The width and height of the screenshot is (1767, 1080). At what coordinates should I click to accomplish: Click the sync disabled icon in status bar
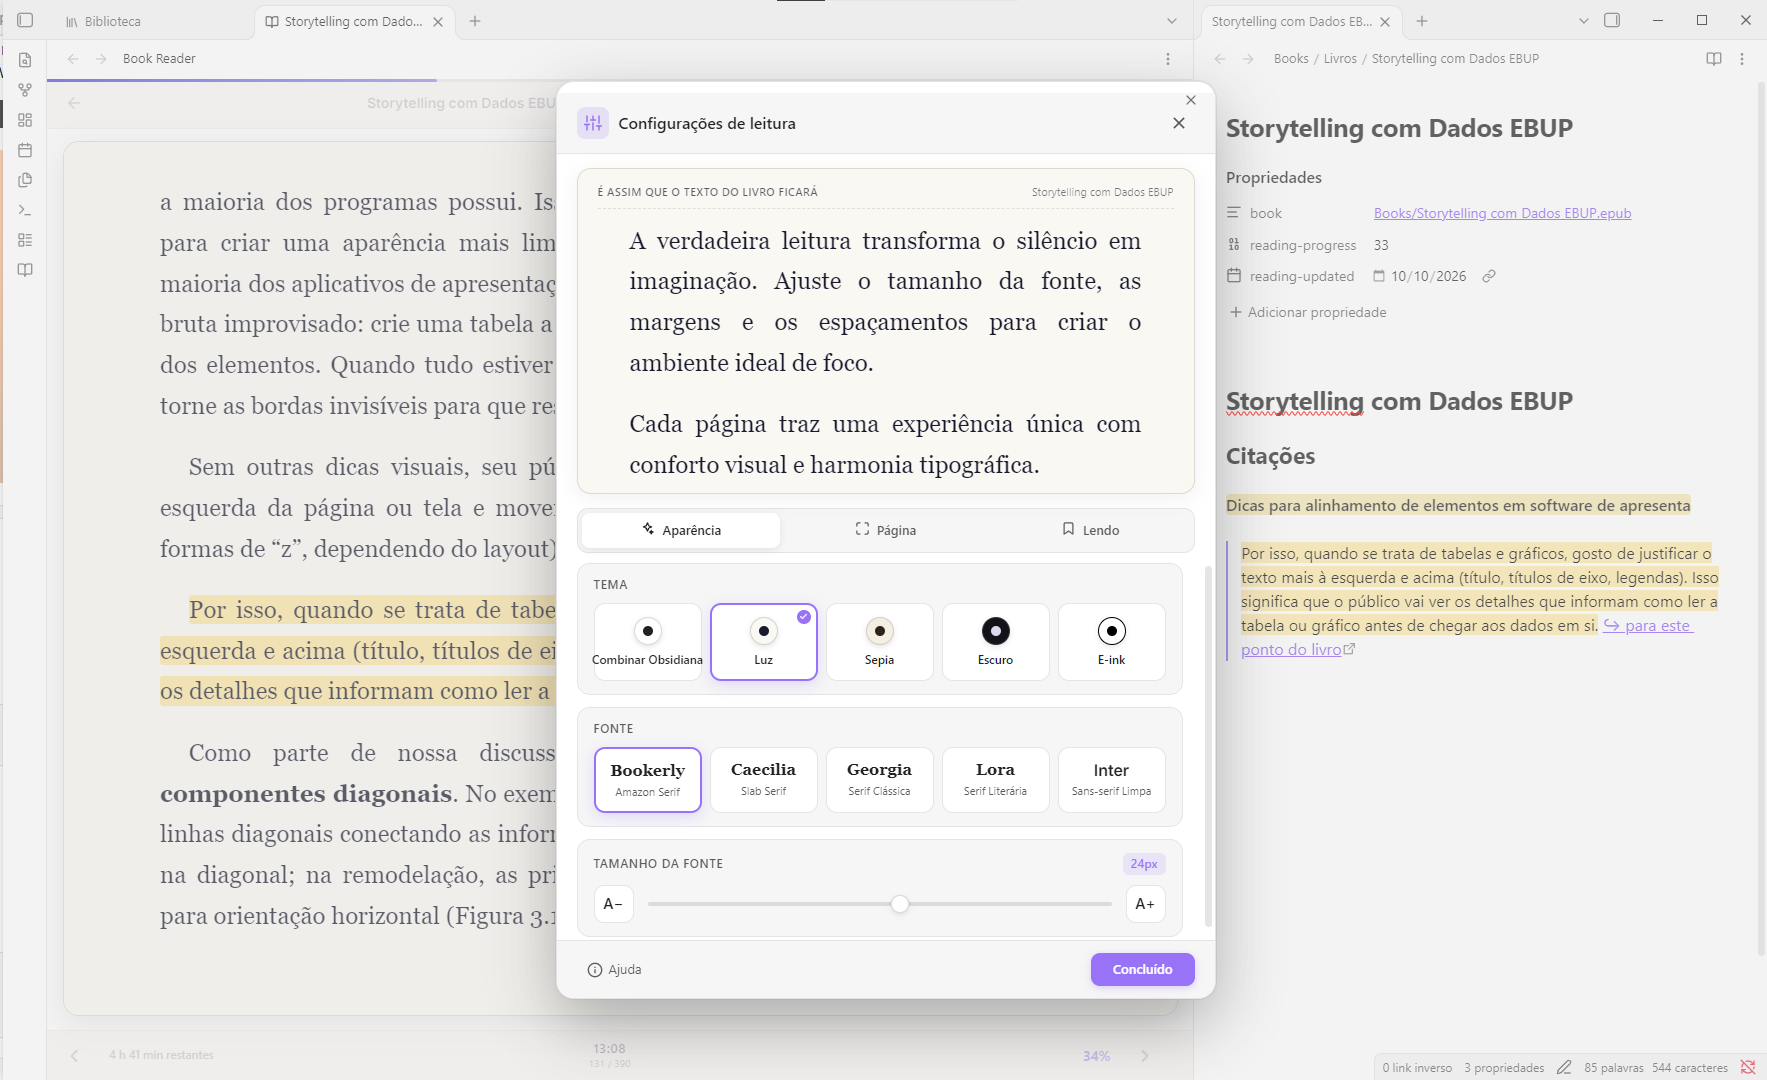1748,1068
